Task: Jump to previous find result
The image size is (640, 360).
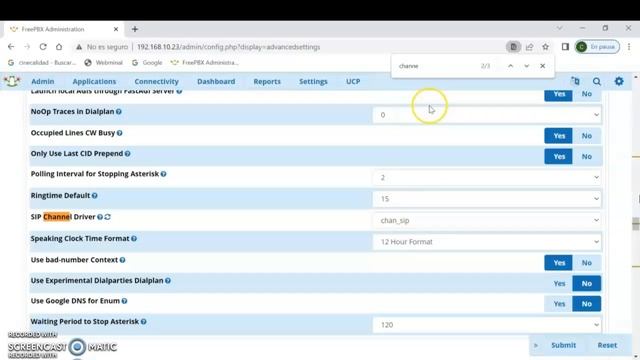Action: click(x=510, y=66)
